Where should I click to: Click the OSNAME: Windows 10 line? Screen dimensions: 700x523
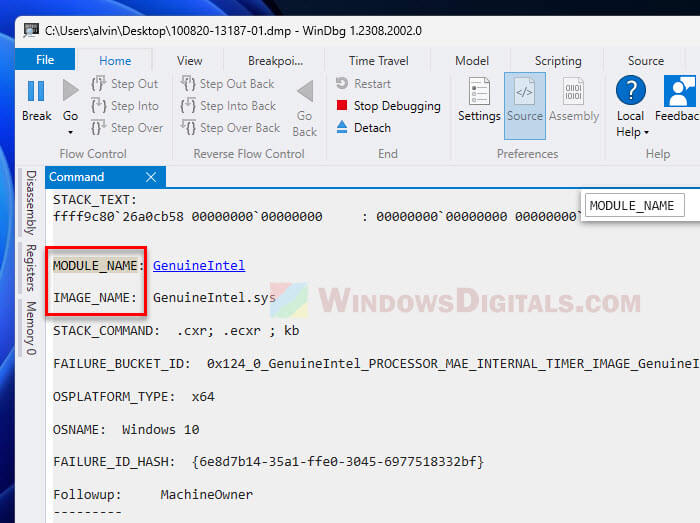point(126,430)
